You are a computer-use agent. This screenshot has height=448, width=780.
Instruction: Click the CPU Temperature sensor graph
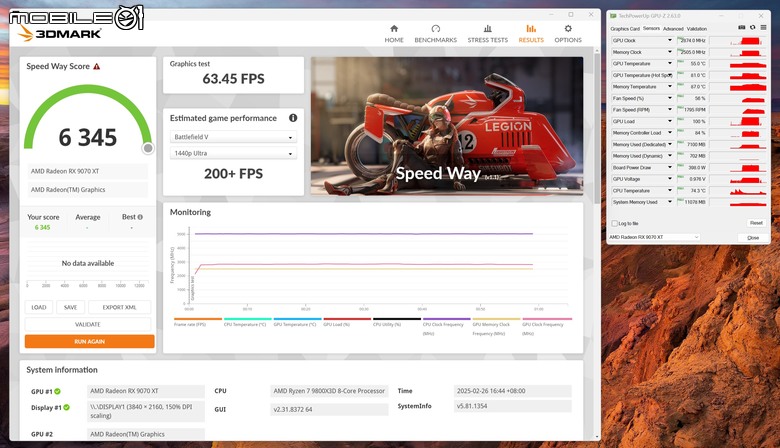738,190
